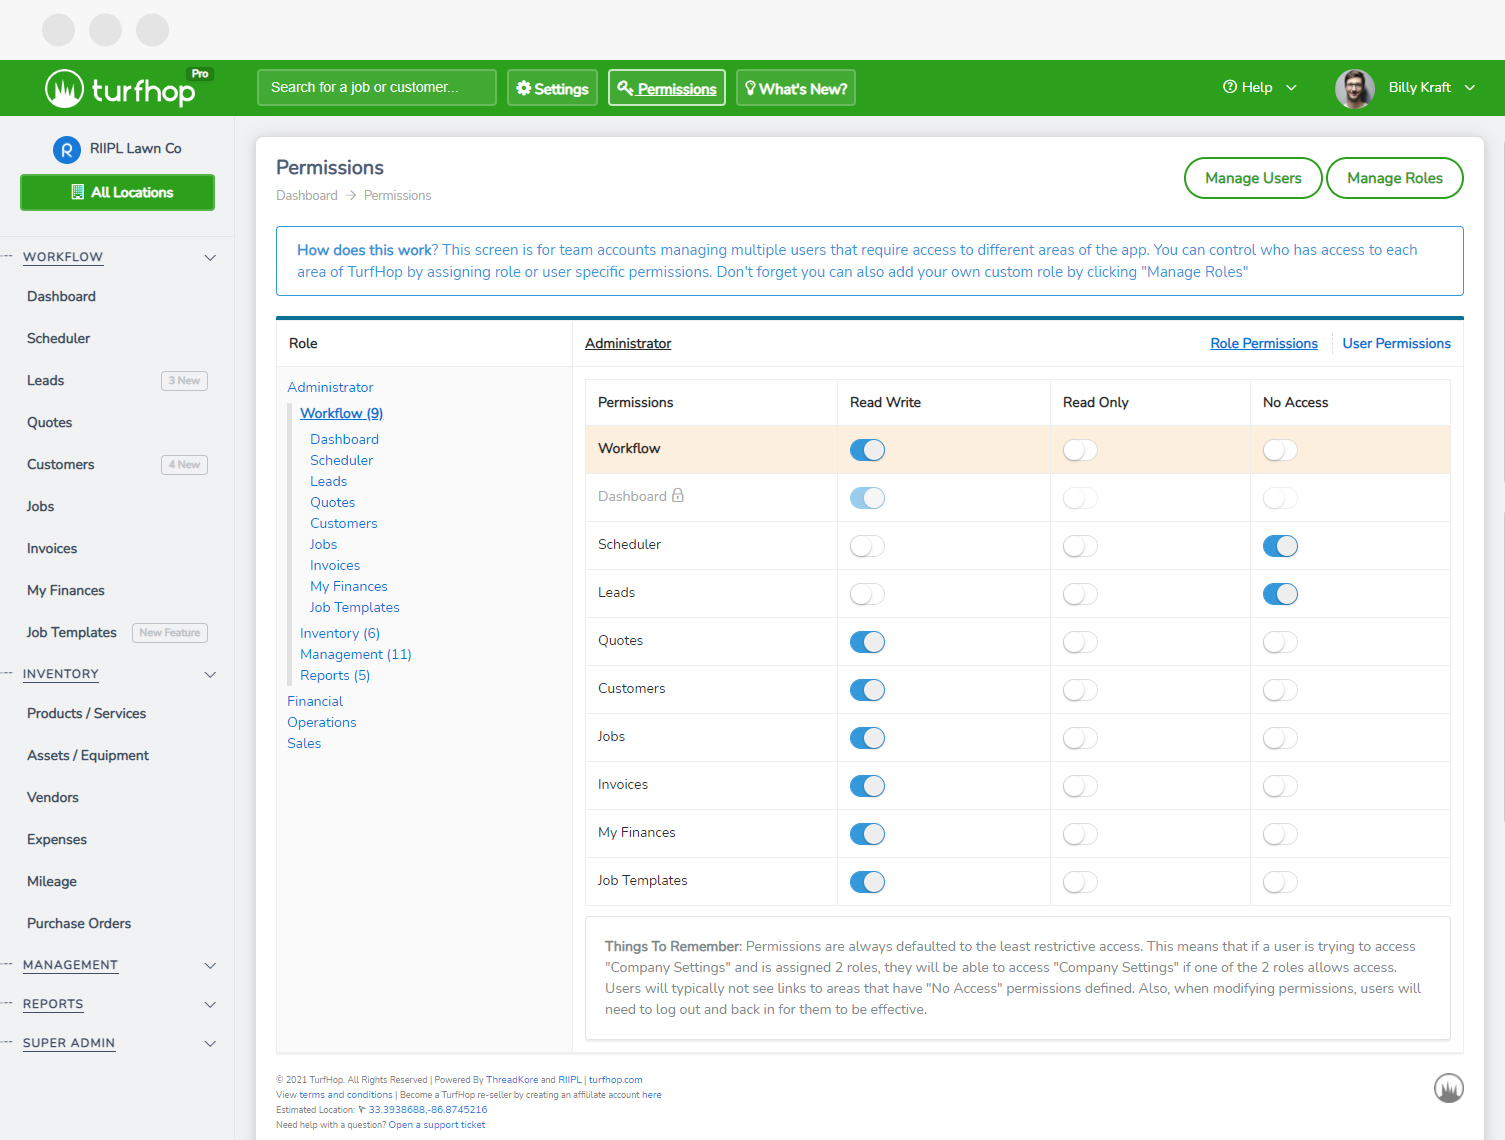The image size is (1505, 1140).
Task: Expand the Management sidebar section
Action: click(210, 965)
